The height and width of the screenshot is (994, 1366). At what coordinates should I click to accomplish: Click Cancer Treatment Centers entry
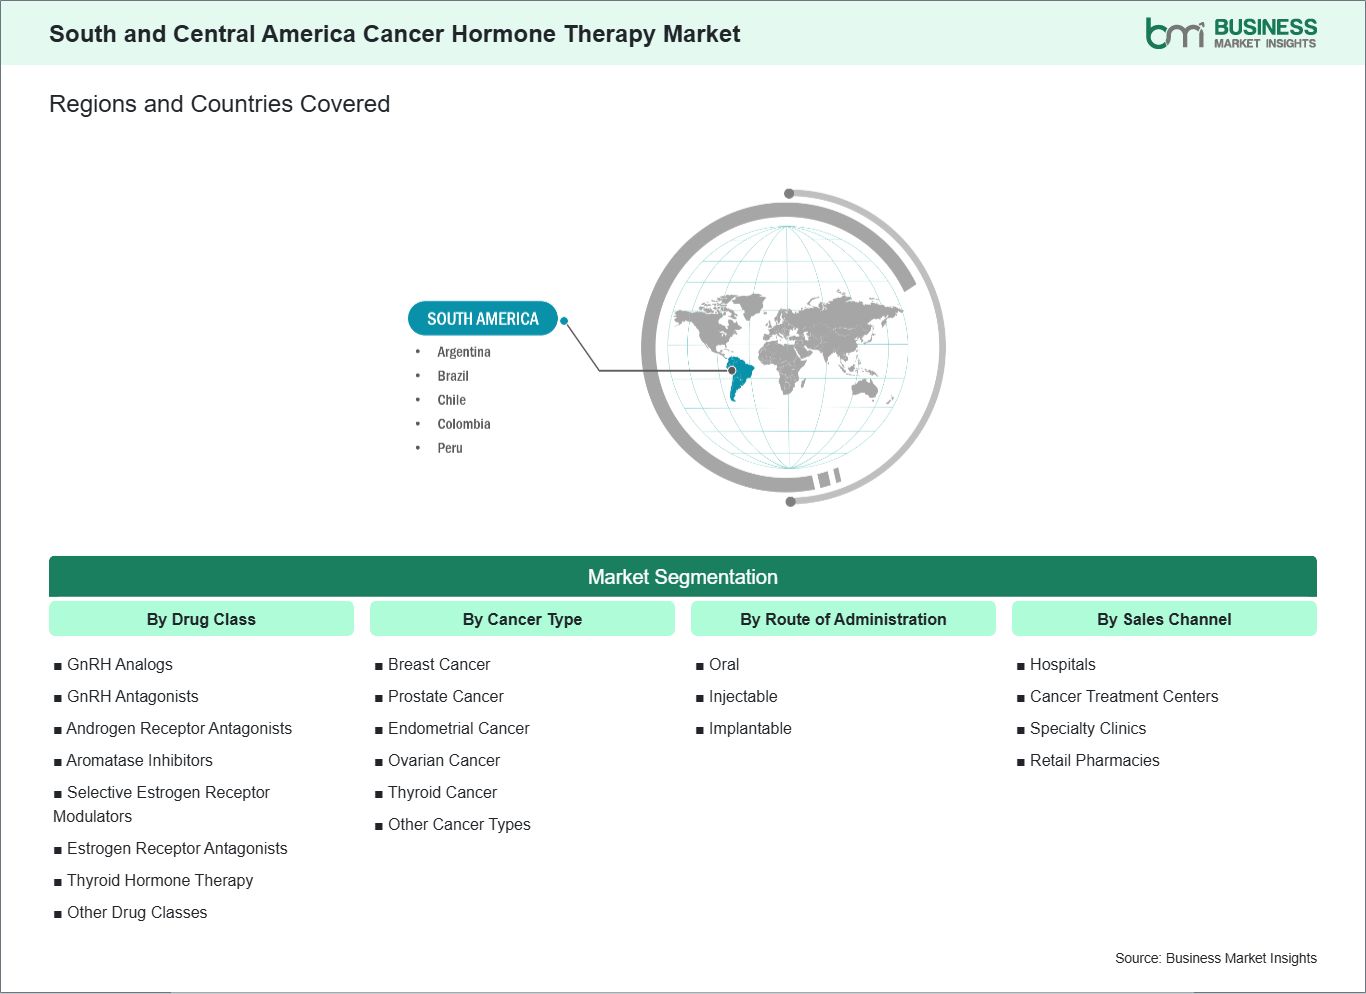pos(1124,696)
